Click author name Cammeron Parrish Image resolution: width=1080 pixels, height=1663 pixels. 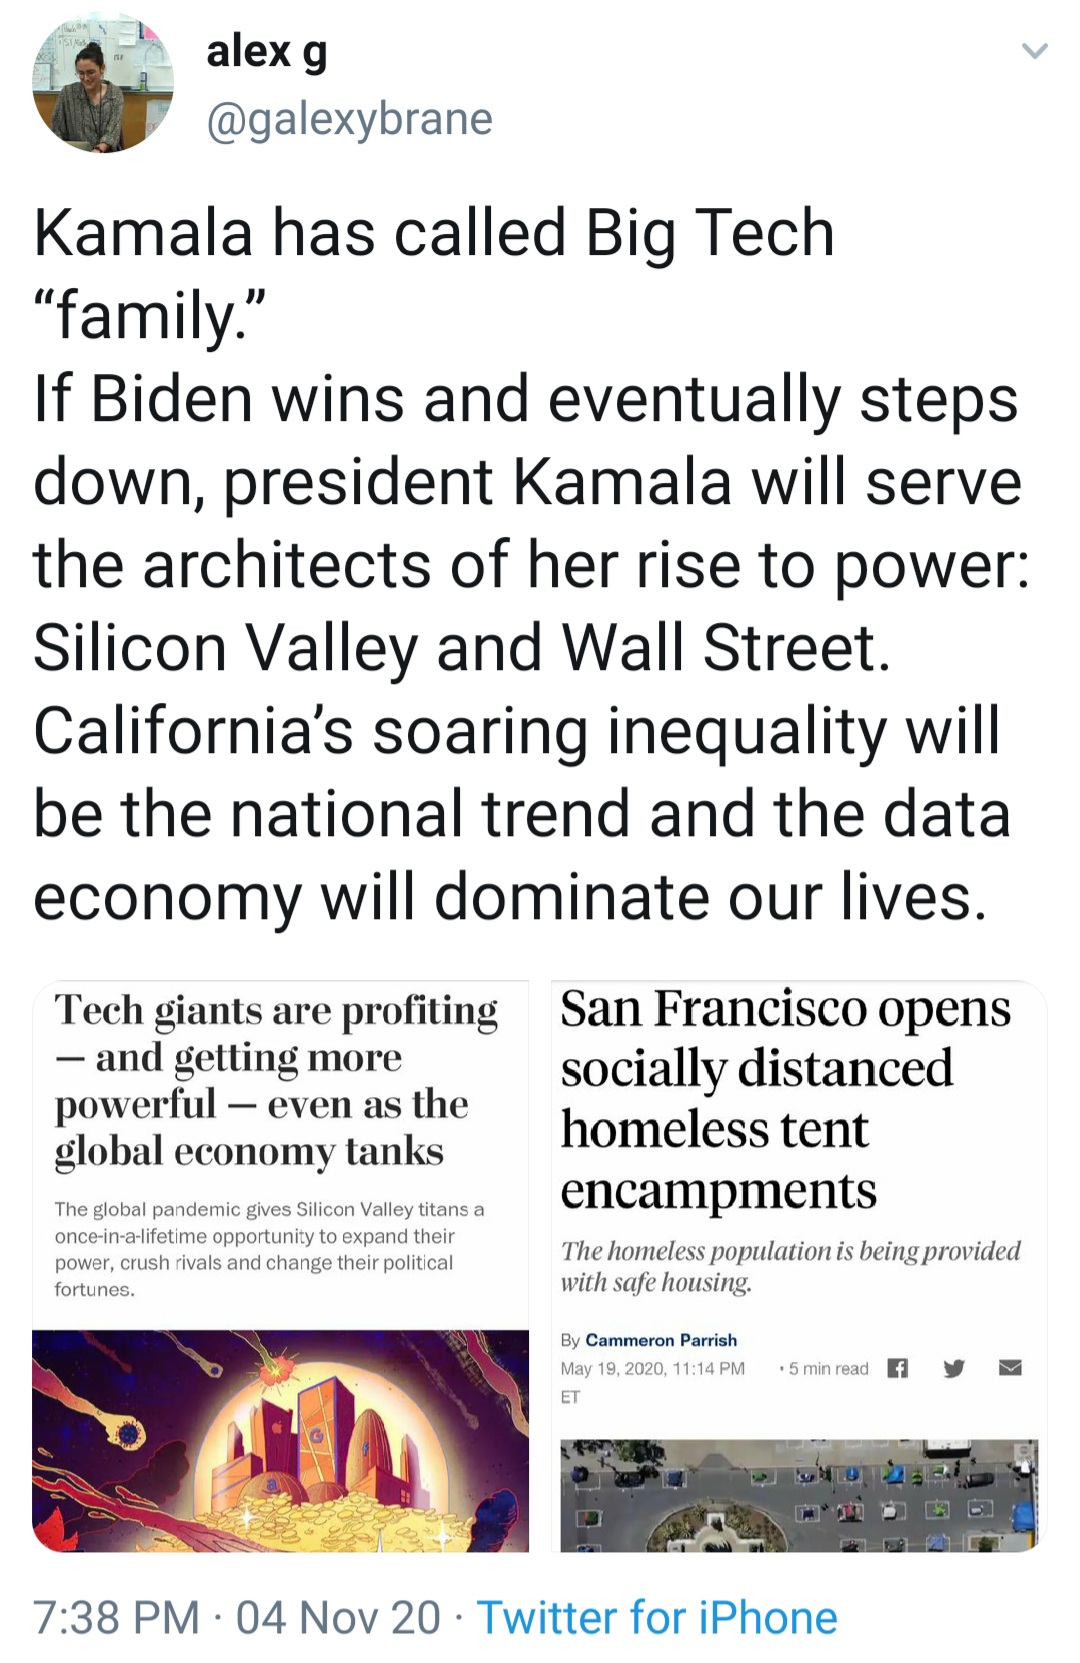click(660, 1340)
